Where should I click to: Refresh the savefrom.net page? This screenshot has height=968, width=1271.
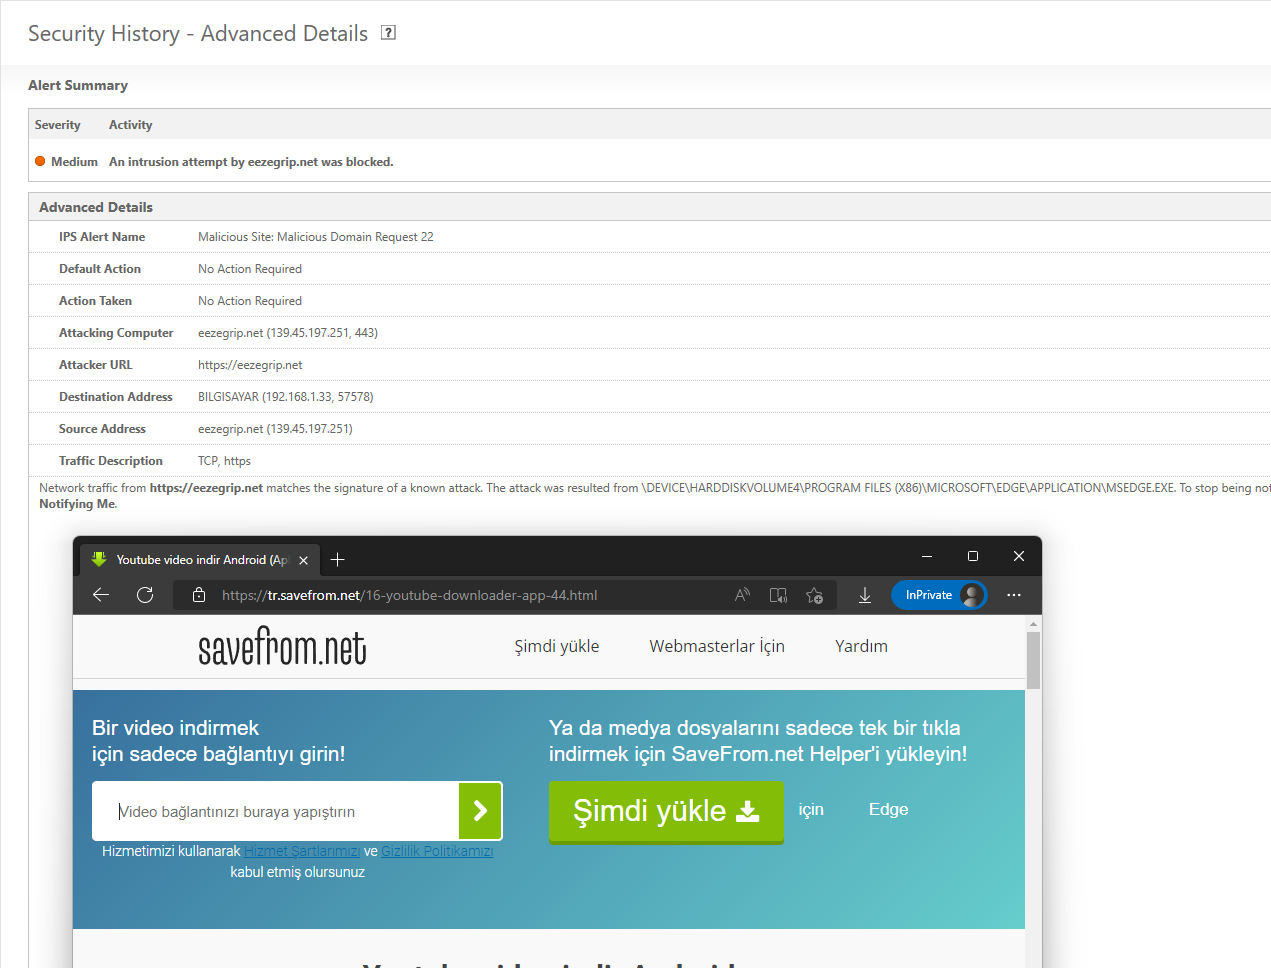point(145,595)
